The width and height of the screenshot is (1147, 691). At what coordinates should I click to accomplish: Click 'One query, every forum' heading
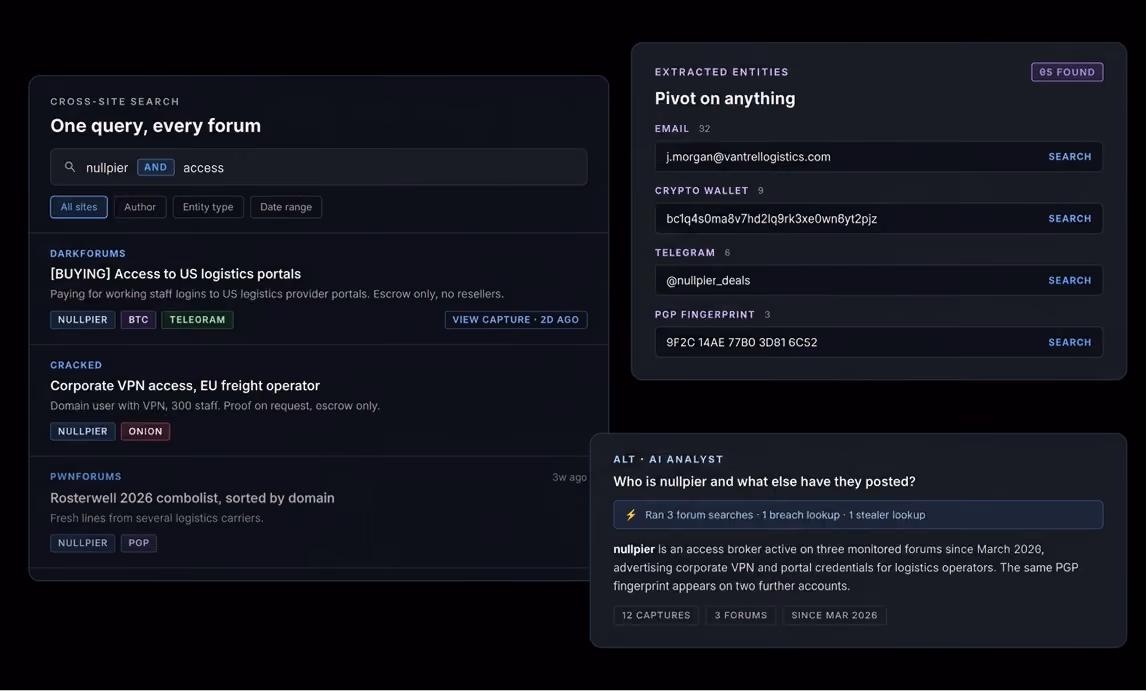155,126
